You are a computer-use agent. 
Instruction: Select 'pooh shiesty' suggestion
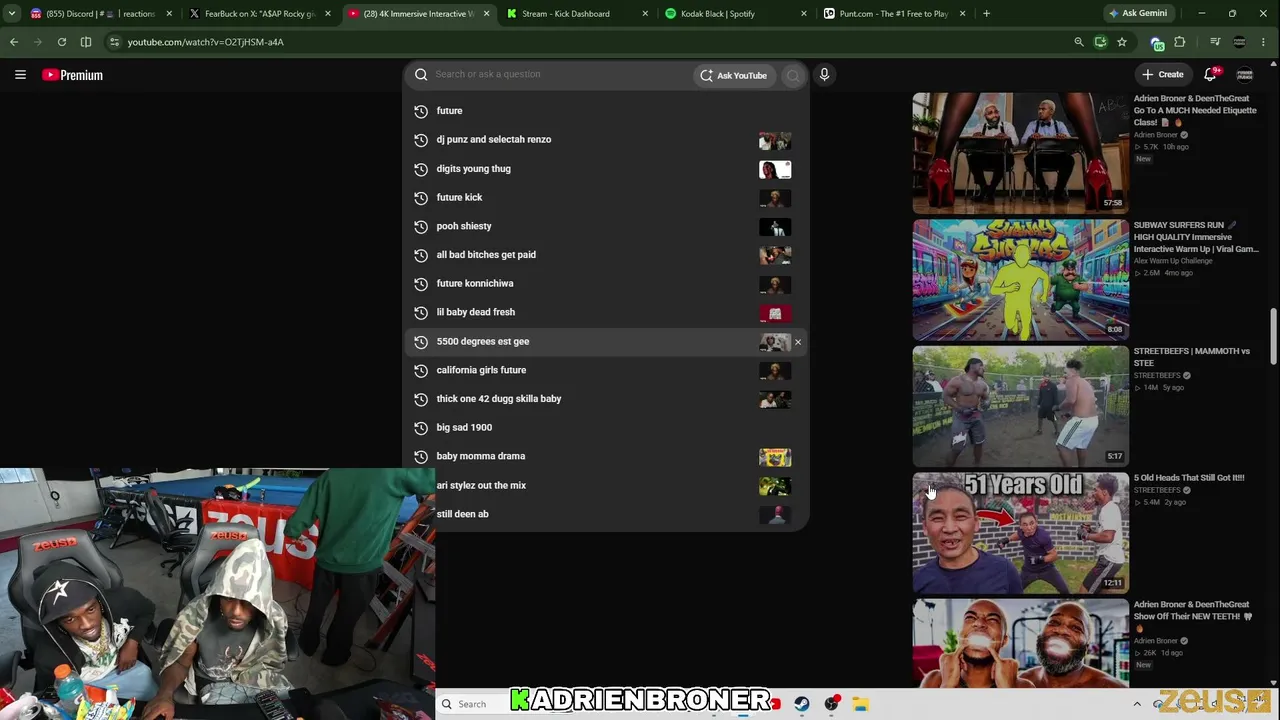coord(605,226)
